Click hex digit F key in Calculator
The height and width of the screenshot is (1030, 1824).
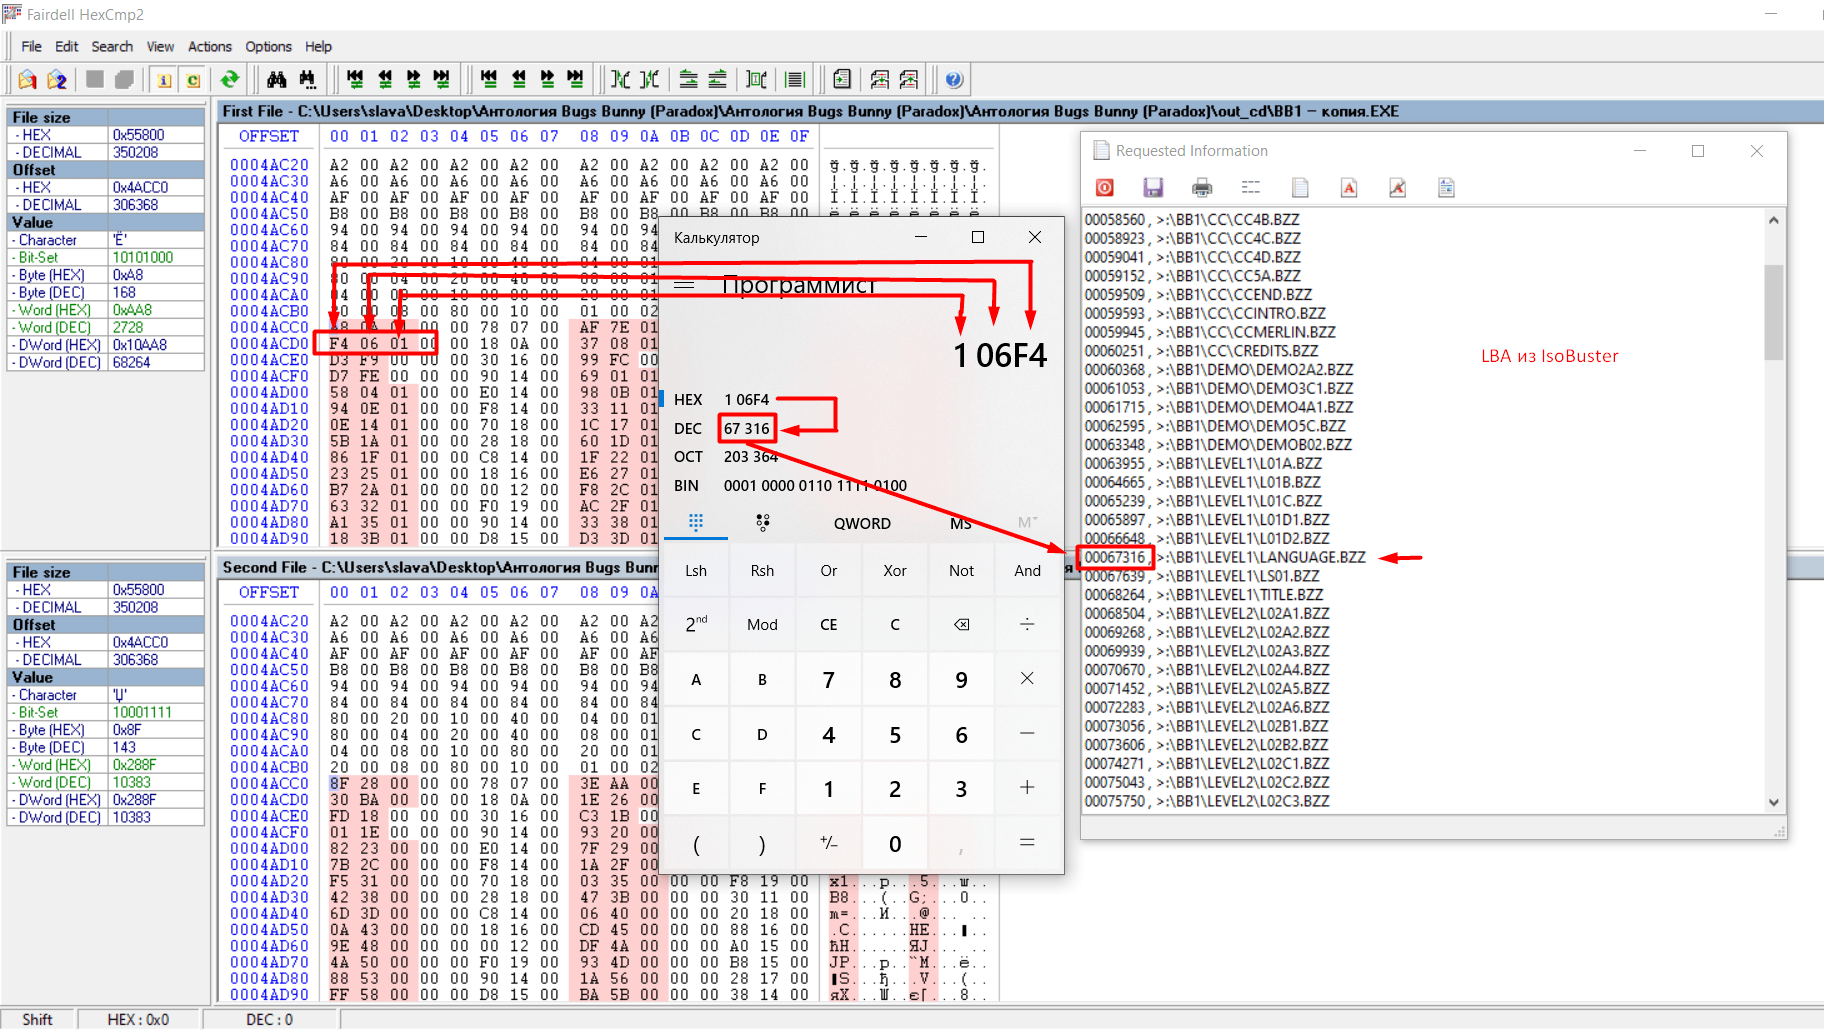pyautogui.click(x=762, y=788)
